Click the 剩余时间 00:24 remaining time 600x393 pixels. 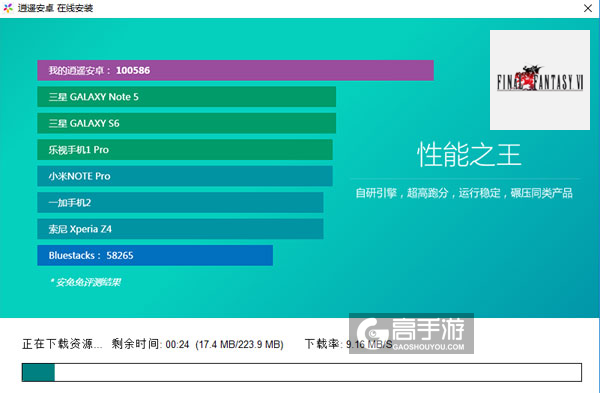tap(150, 344)
